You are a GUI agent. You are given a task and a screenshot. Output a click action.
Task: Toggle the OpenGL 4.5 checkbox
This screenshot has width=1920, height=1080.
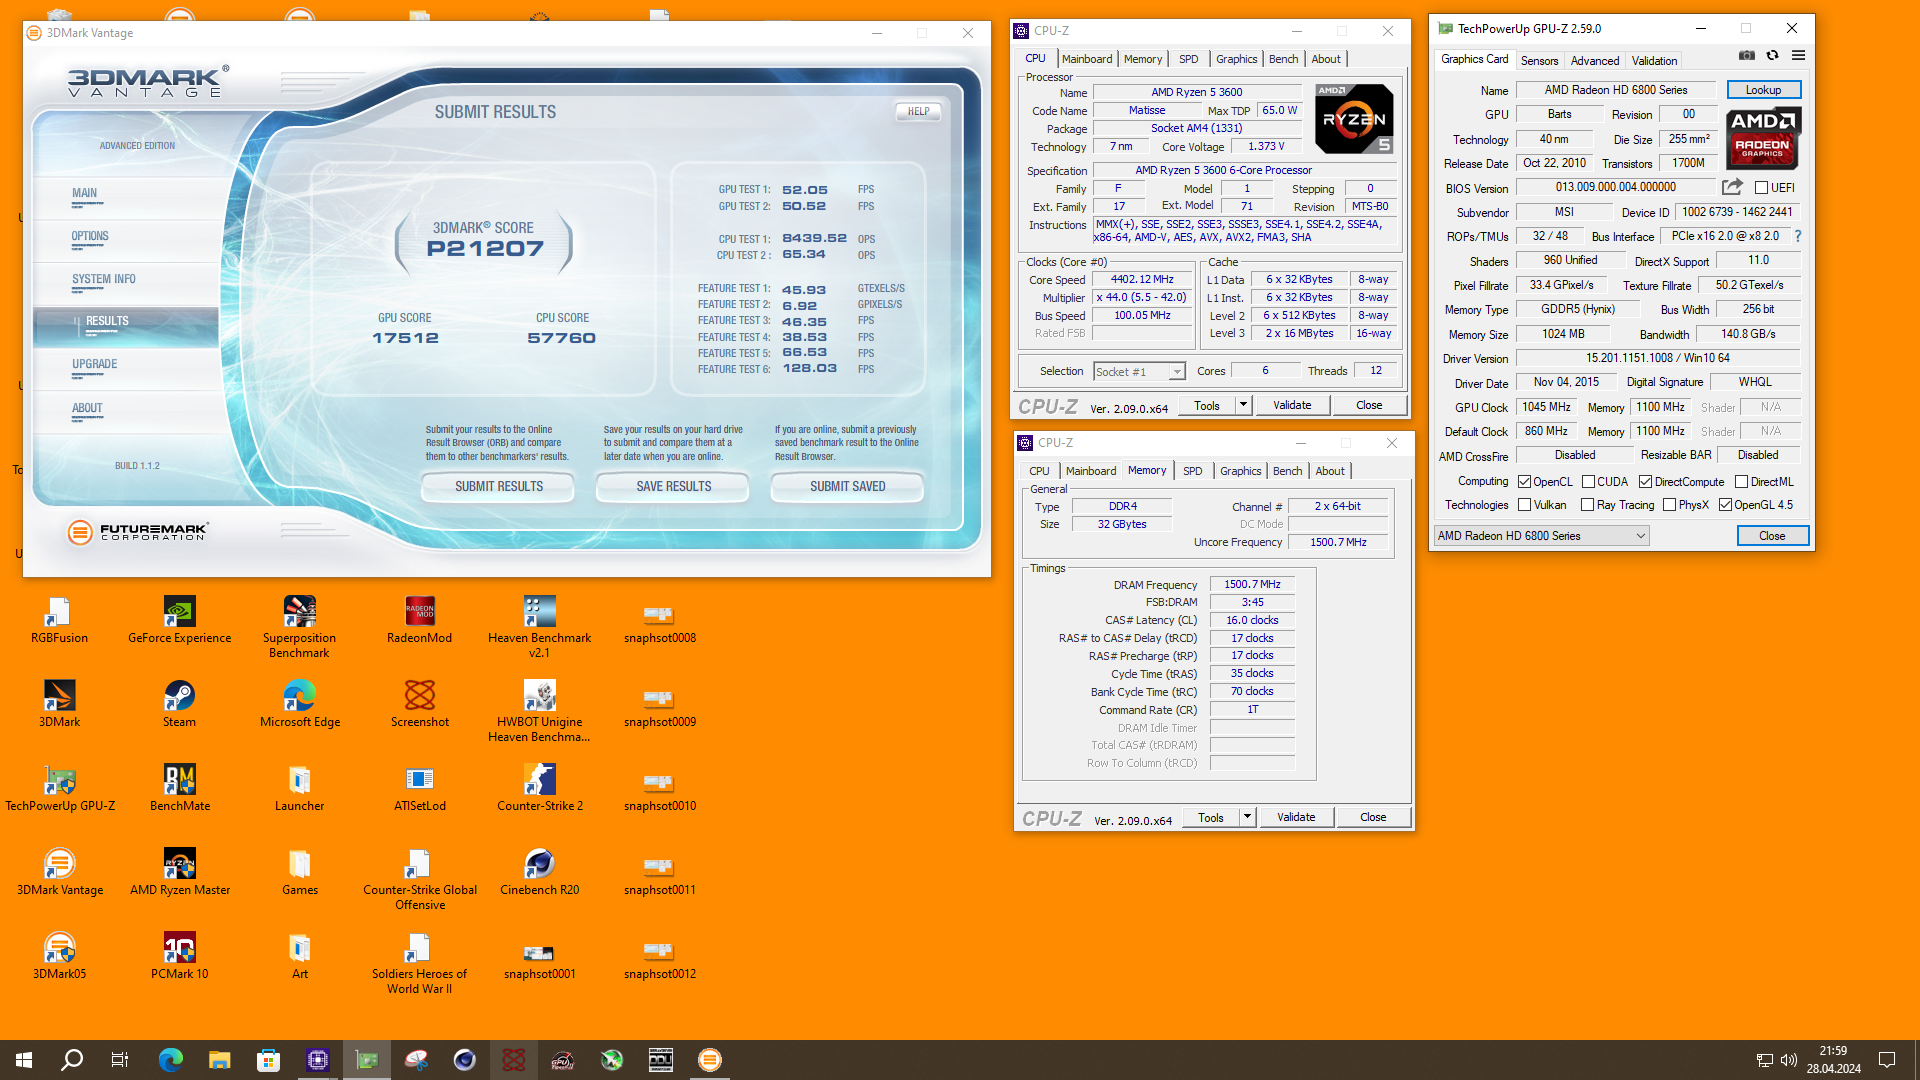[1725, 505]
